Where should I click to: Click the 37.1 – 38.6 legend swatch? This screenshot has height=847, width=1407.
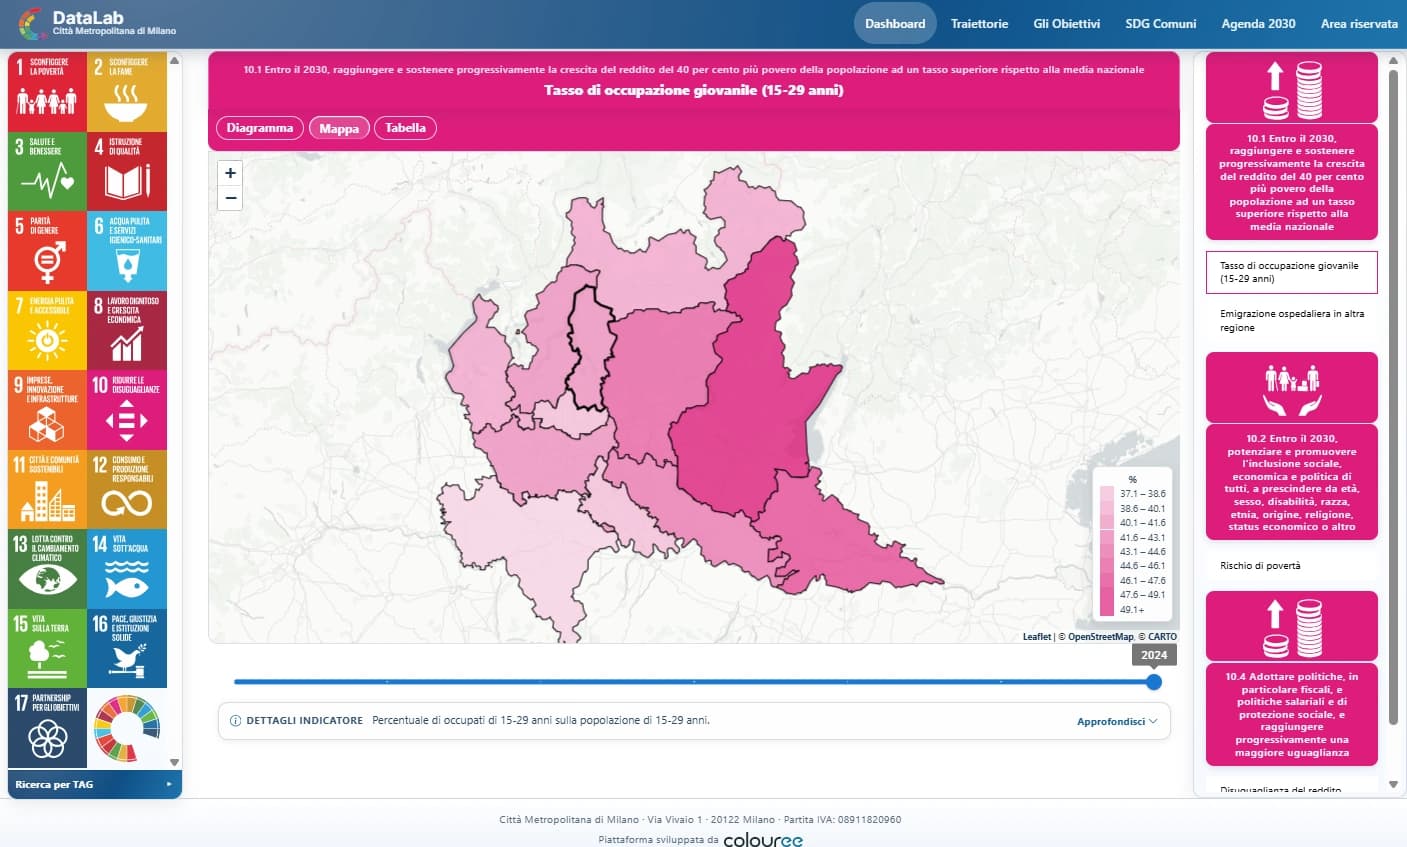[x=1107, y=493]
